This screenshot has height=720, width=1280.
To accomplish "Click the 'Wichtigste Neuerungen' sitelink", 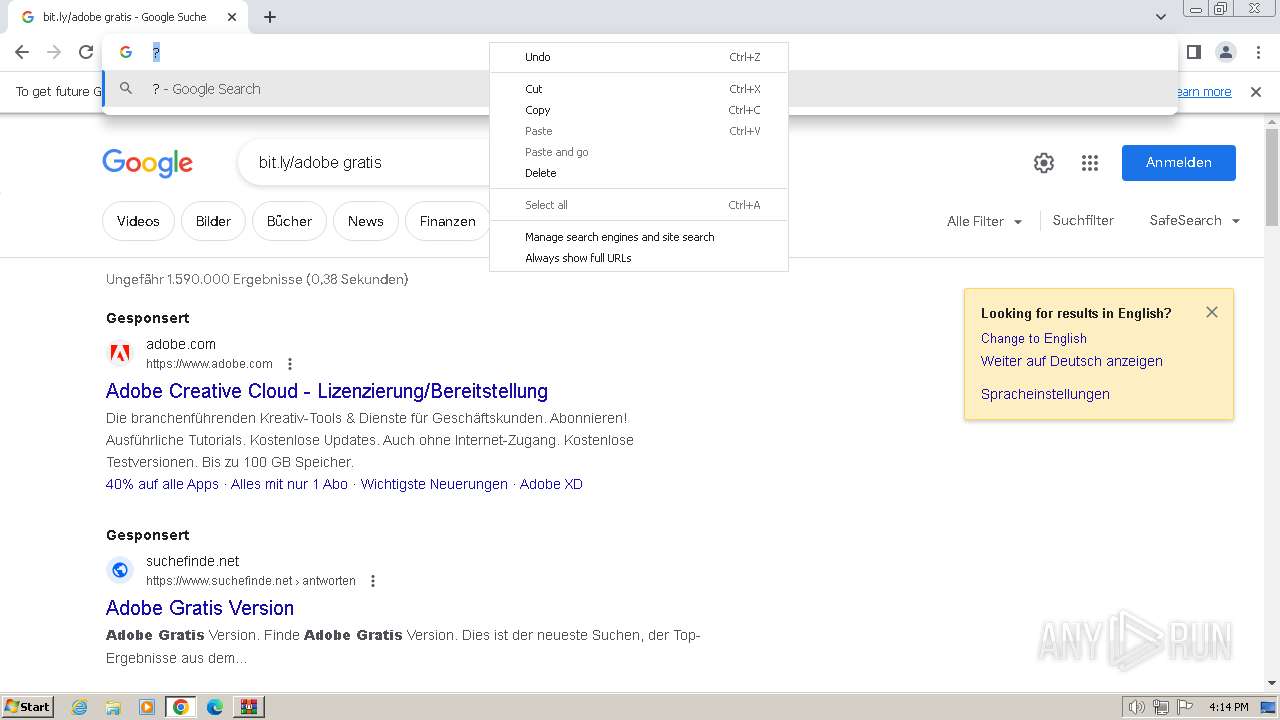I will (434, 484).
